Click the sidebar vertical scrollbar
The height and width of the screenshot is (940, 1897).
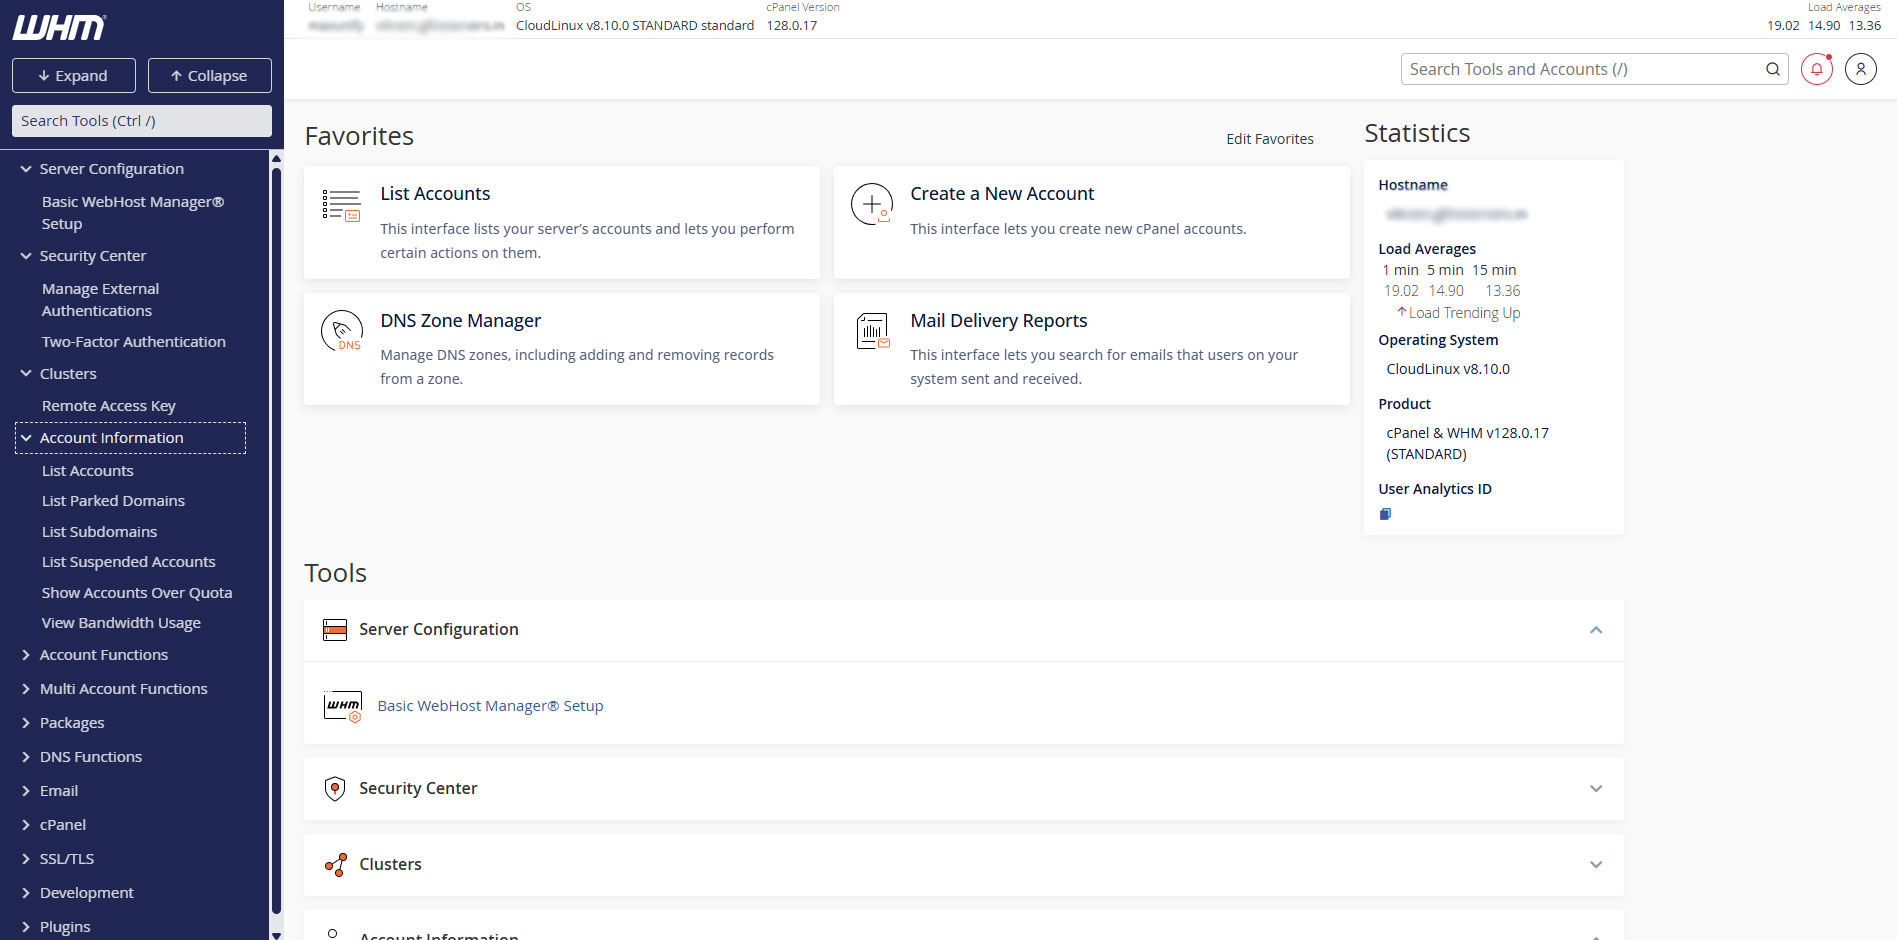pyautogui.click(x=276, y=540)
